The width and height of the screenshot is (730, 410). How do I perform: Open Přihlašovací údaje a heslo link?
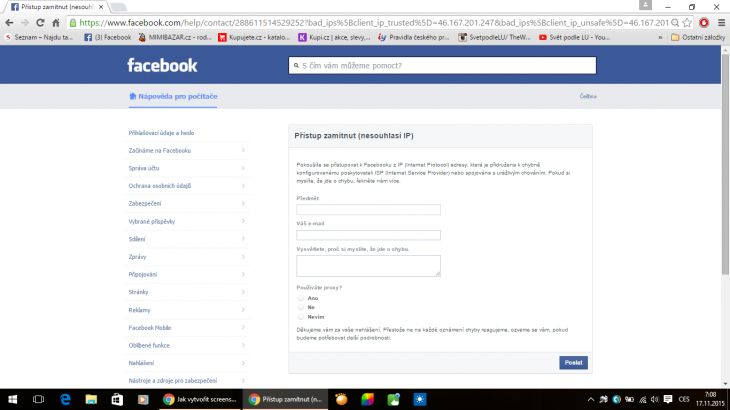161,133
